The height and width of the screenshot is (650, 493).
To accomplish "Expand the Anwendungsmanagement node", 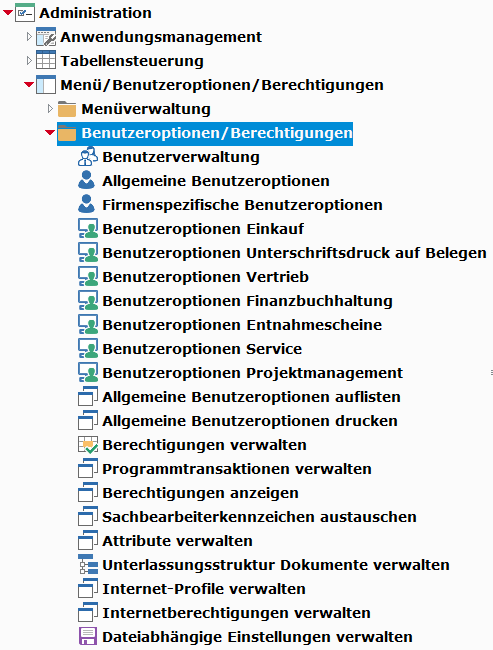I will tap(29, 36).
